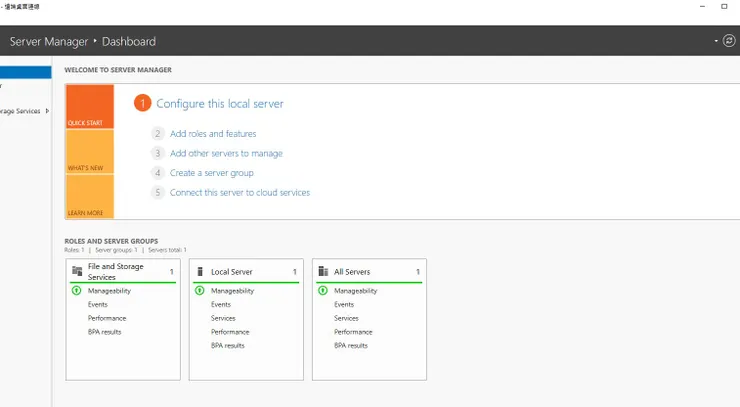740x407 pixels.
Task: Click All Servers' green Manageability status icon
Action: click(322, 291)
